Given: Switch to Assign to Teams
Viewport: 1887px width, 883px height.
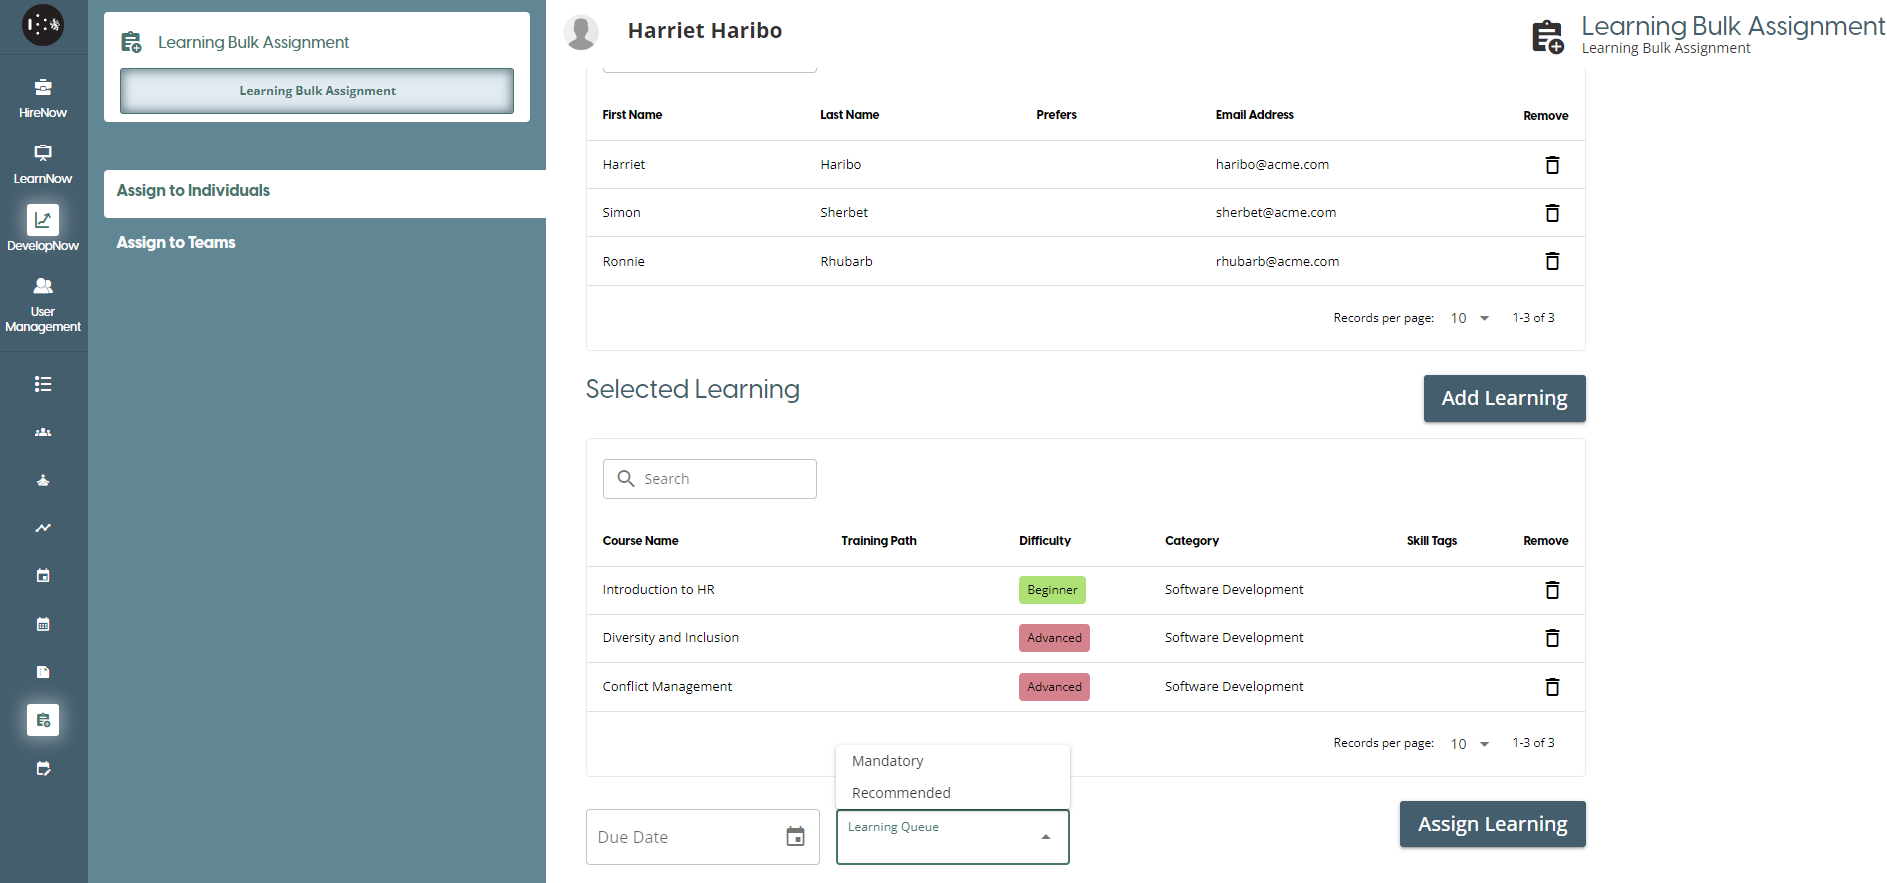Looking at the screenshot, I should (x=176, y=242).
